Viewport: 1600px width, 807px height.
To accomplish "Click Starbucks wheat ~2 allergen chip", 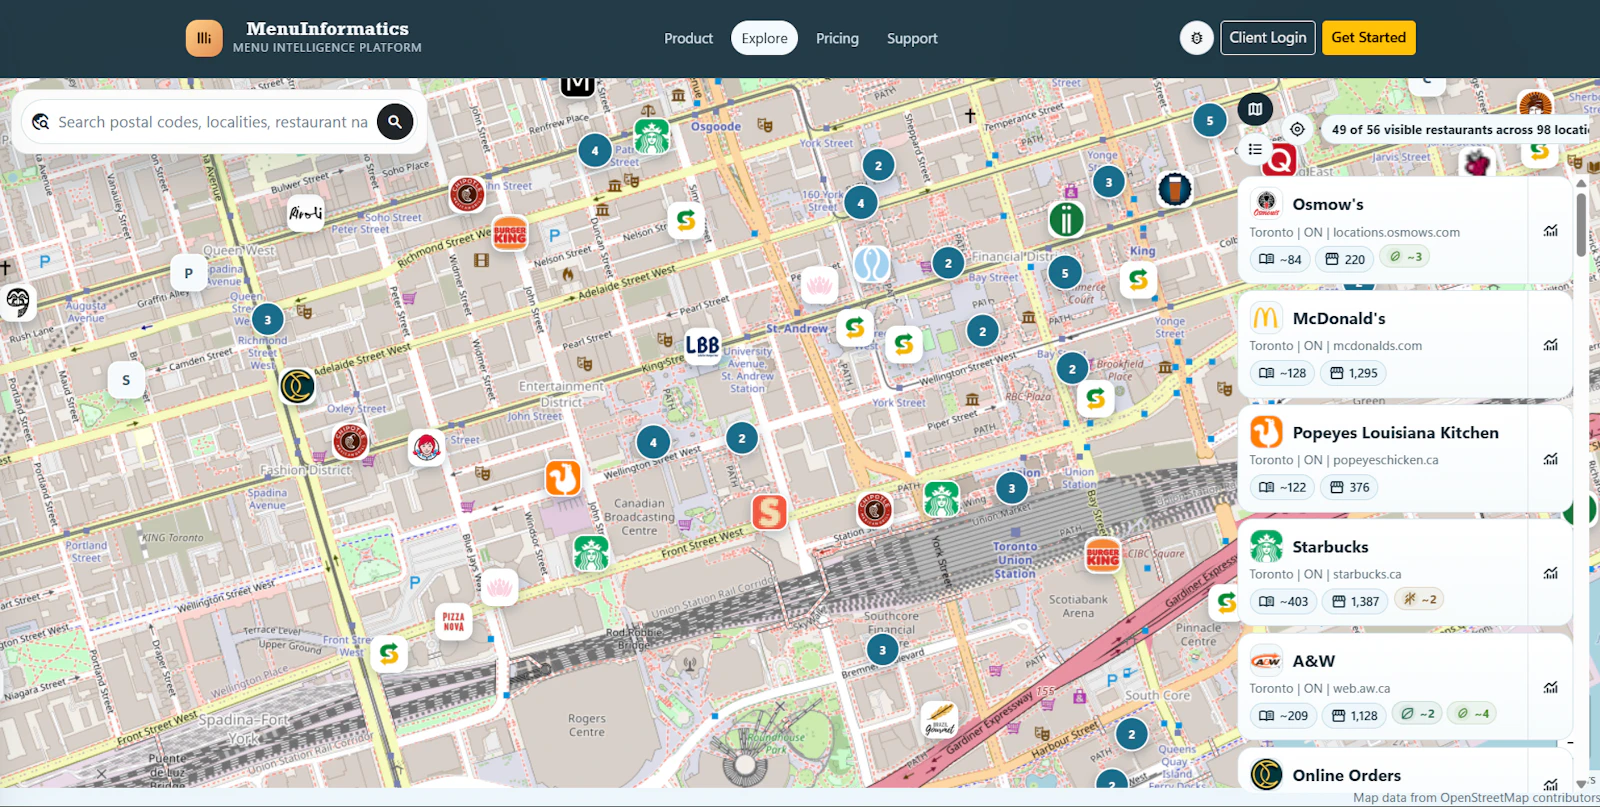I will pos(1420,599).
